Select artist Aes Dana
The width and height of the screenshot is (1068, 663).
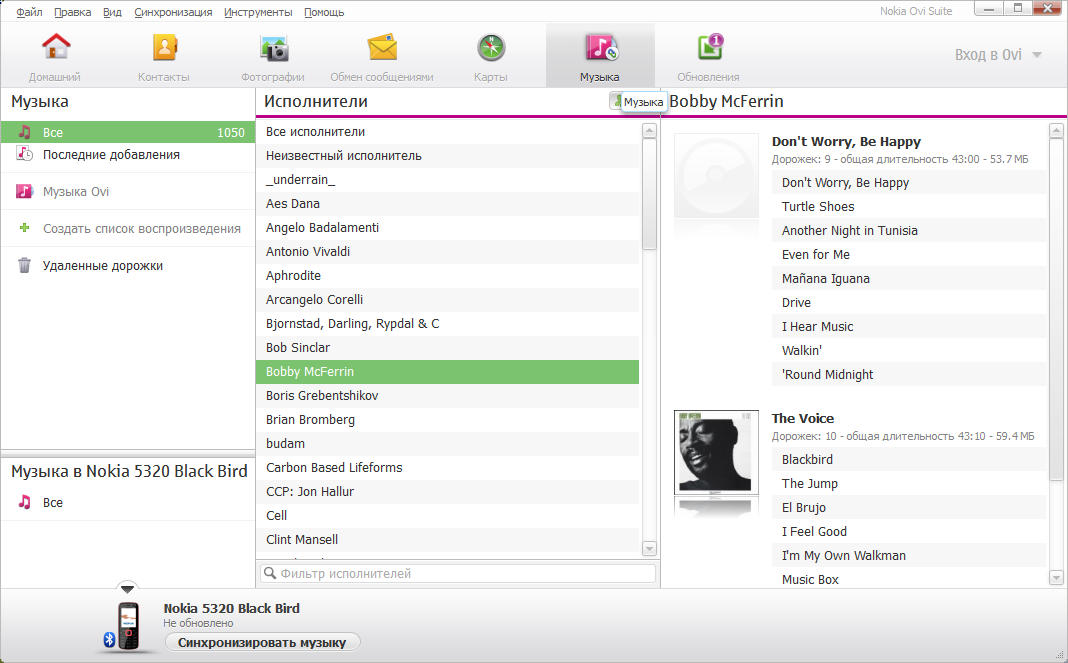point(447,203)
